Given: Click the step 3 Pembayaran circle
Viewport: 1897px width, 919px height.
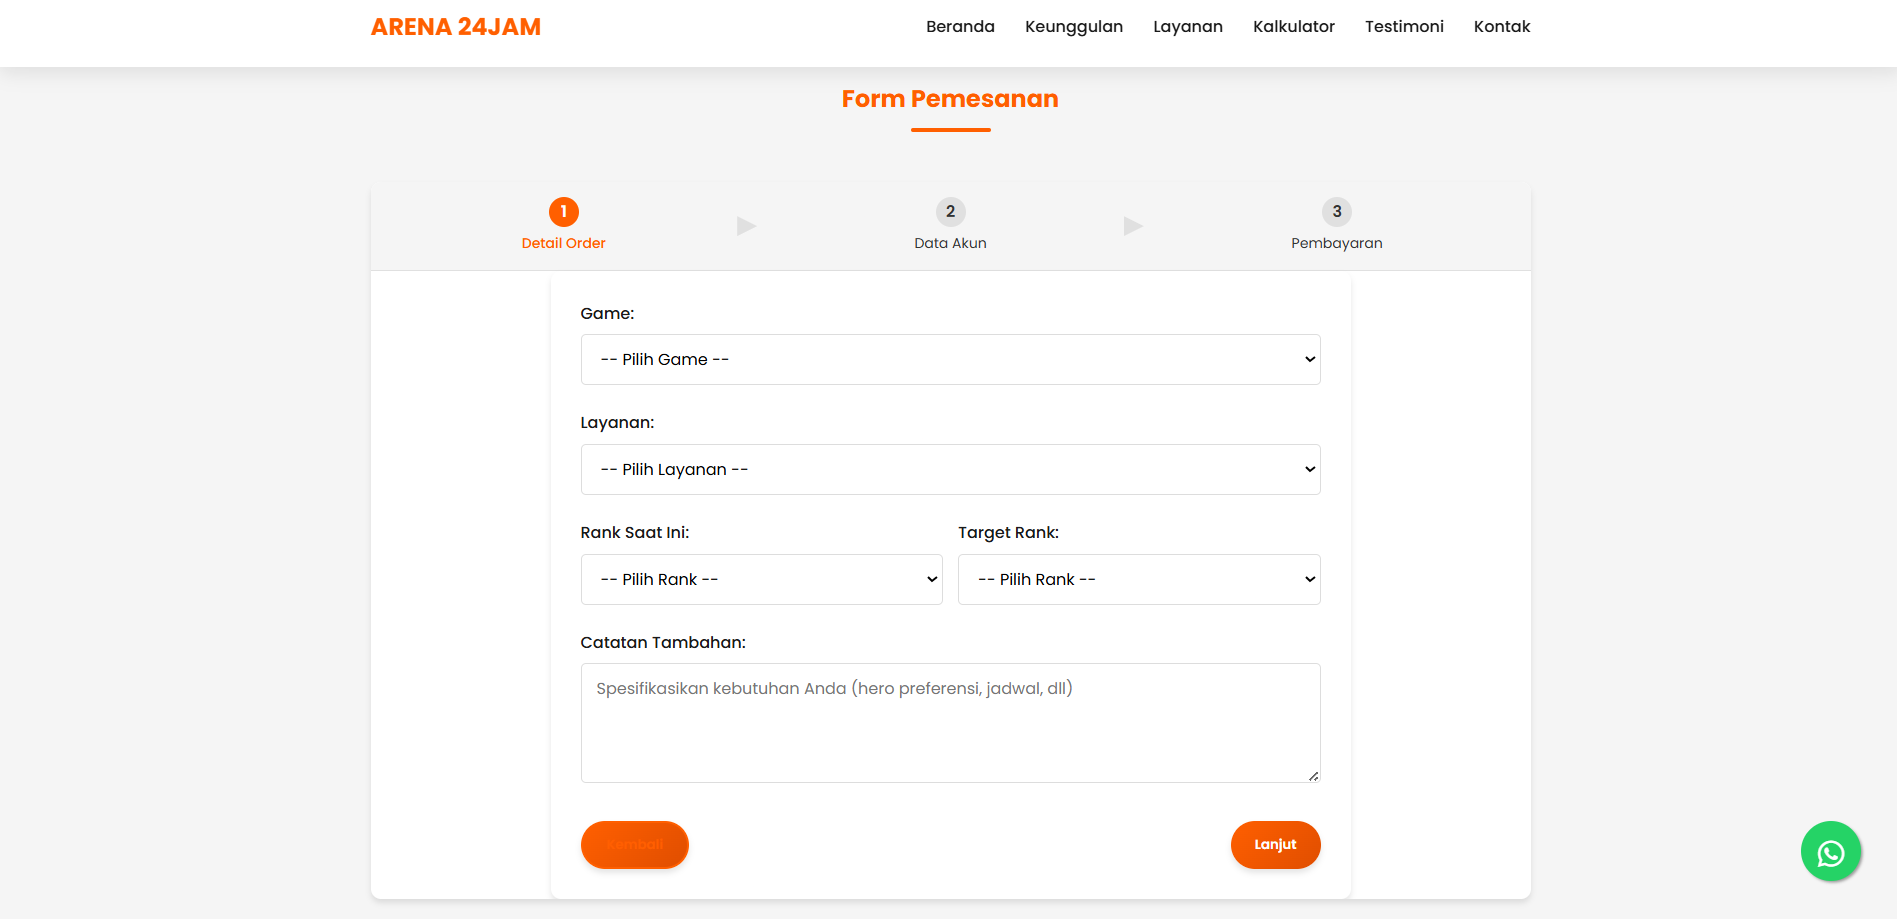Looking at the screenshot, I should pyautogui.click(x=1336, y=212).
